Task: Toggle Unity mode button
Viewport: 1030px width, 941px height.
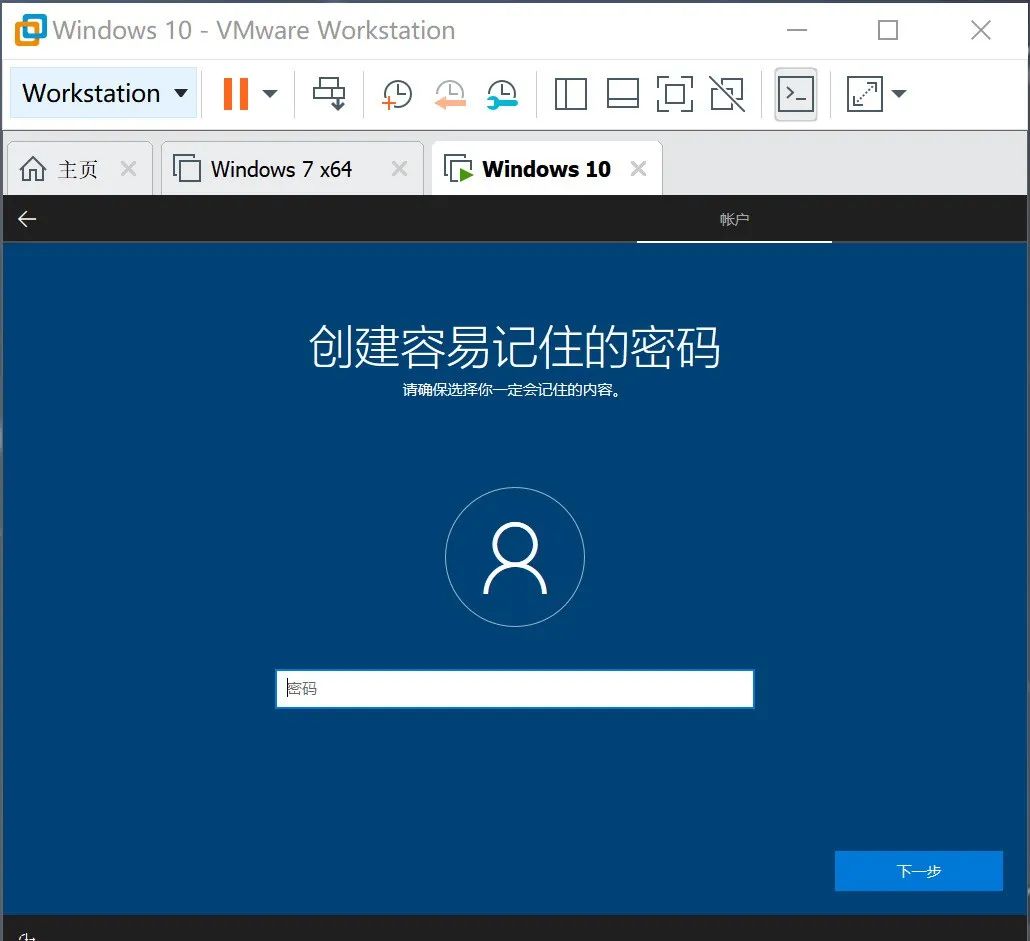Action: (727, 93)
